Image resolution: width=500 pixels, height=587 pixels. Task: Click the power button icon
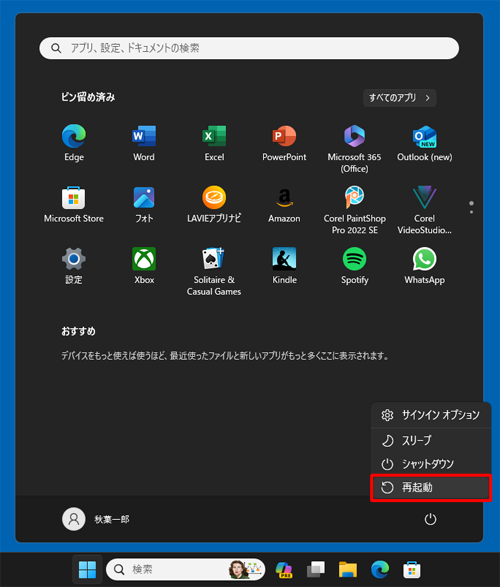[x=430, y=519]
